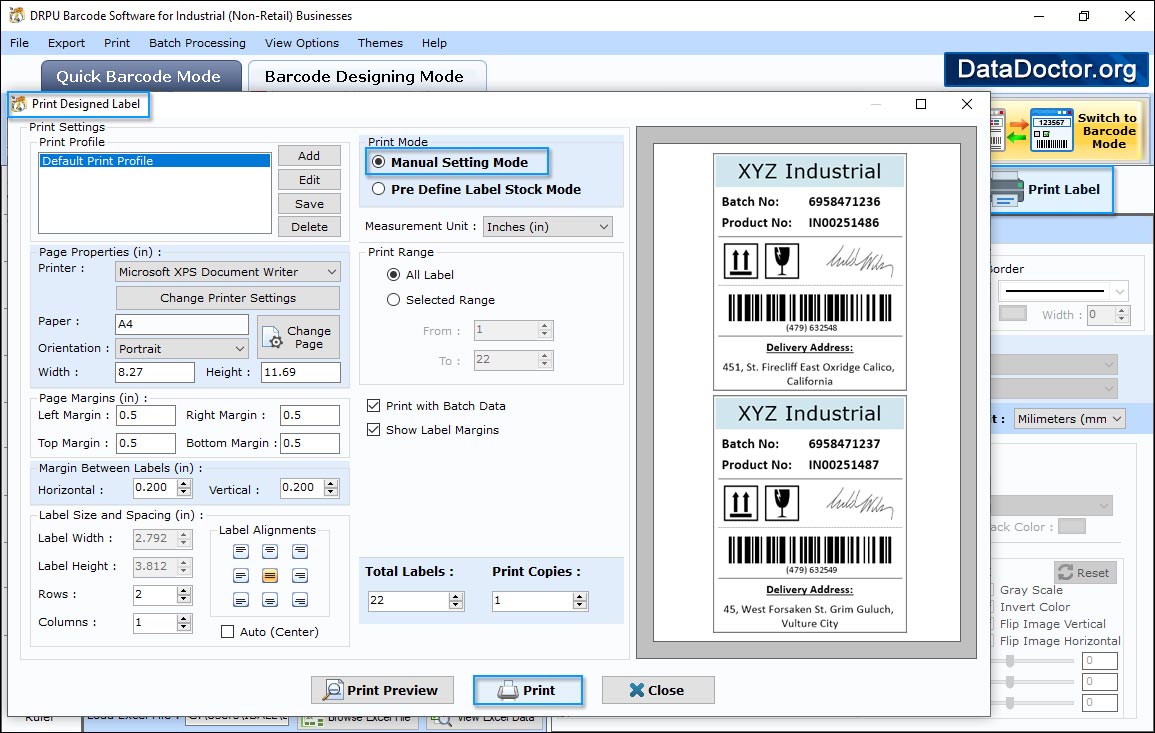Screen dimensions: 1155x733
Task: Toggle Show Label Margins checkbox
Action: coord(373,429)
